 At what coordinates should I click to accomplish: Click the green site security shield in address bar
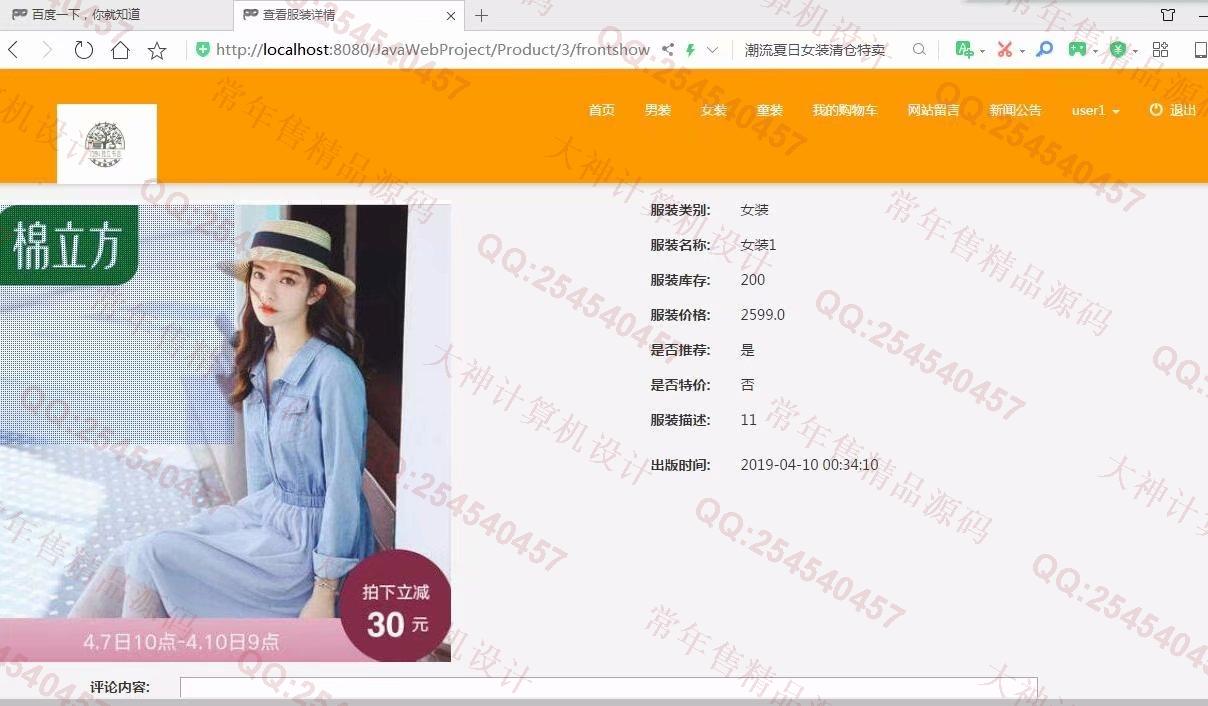tap(203, 50)
